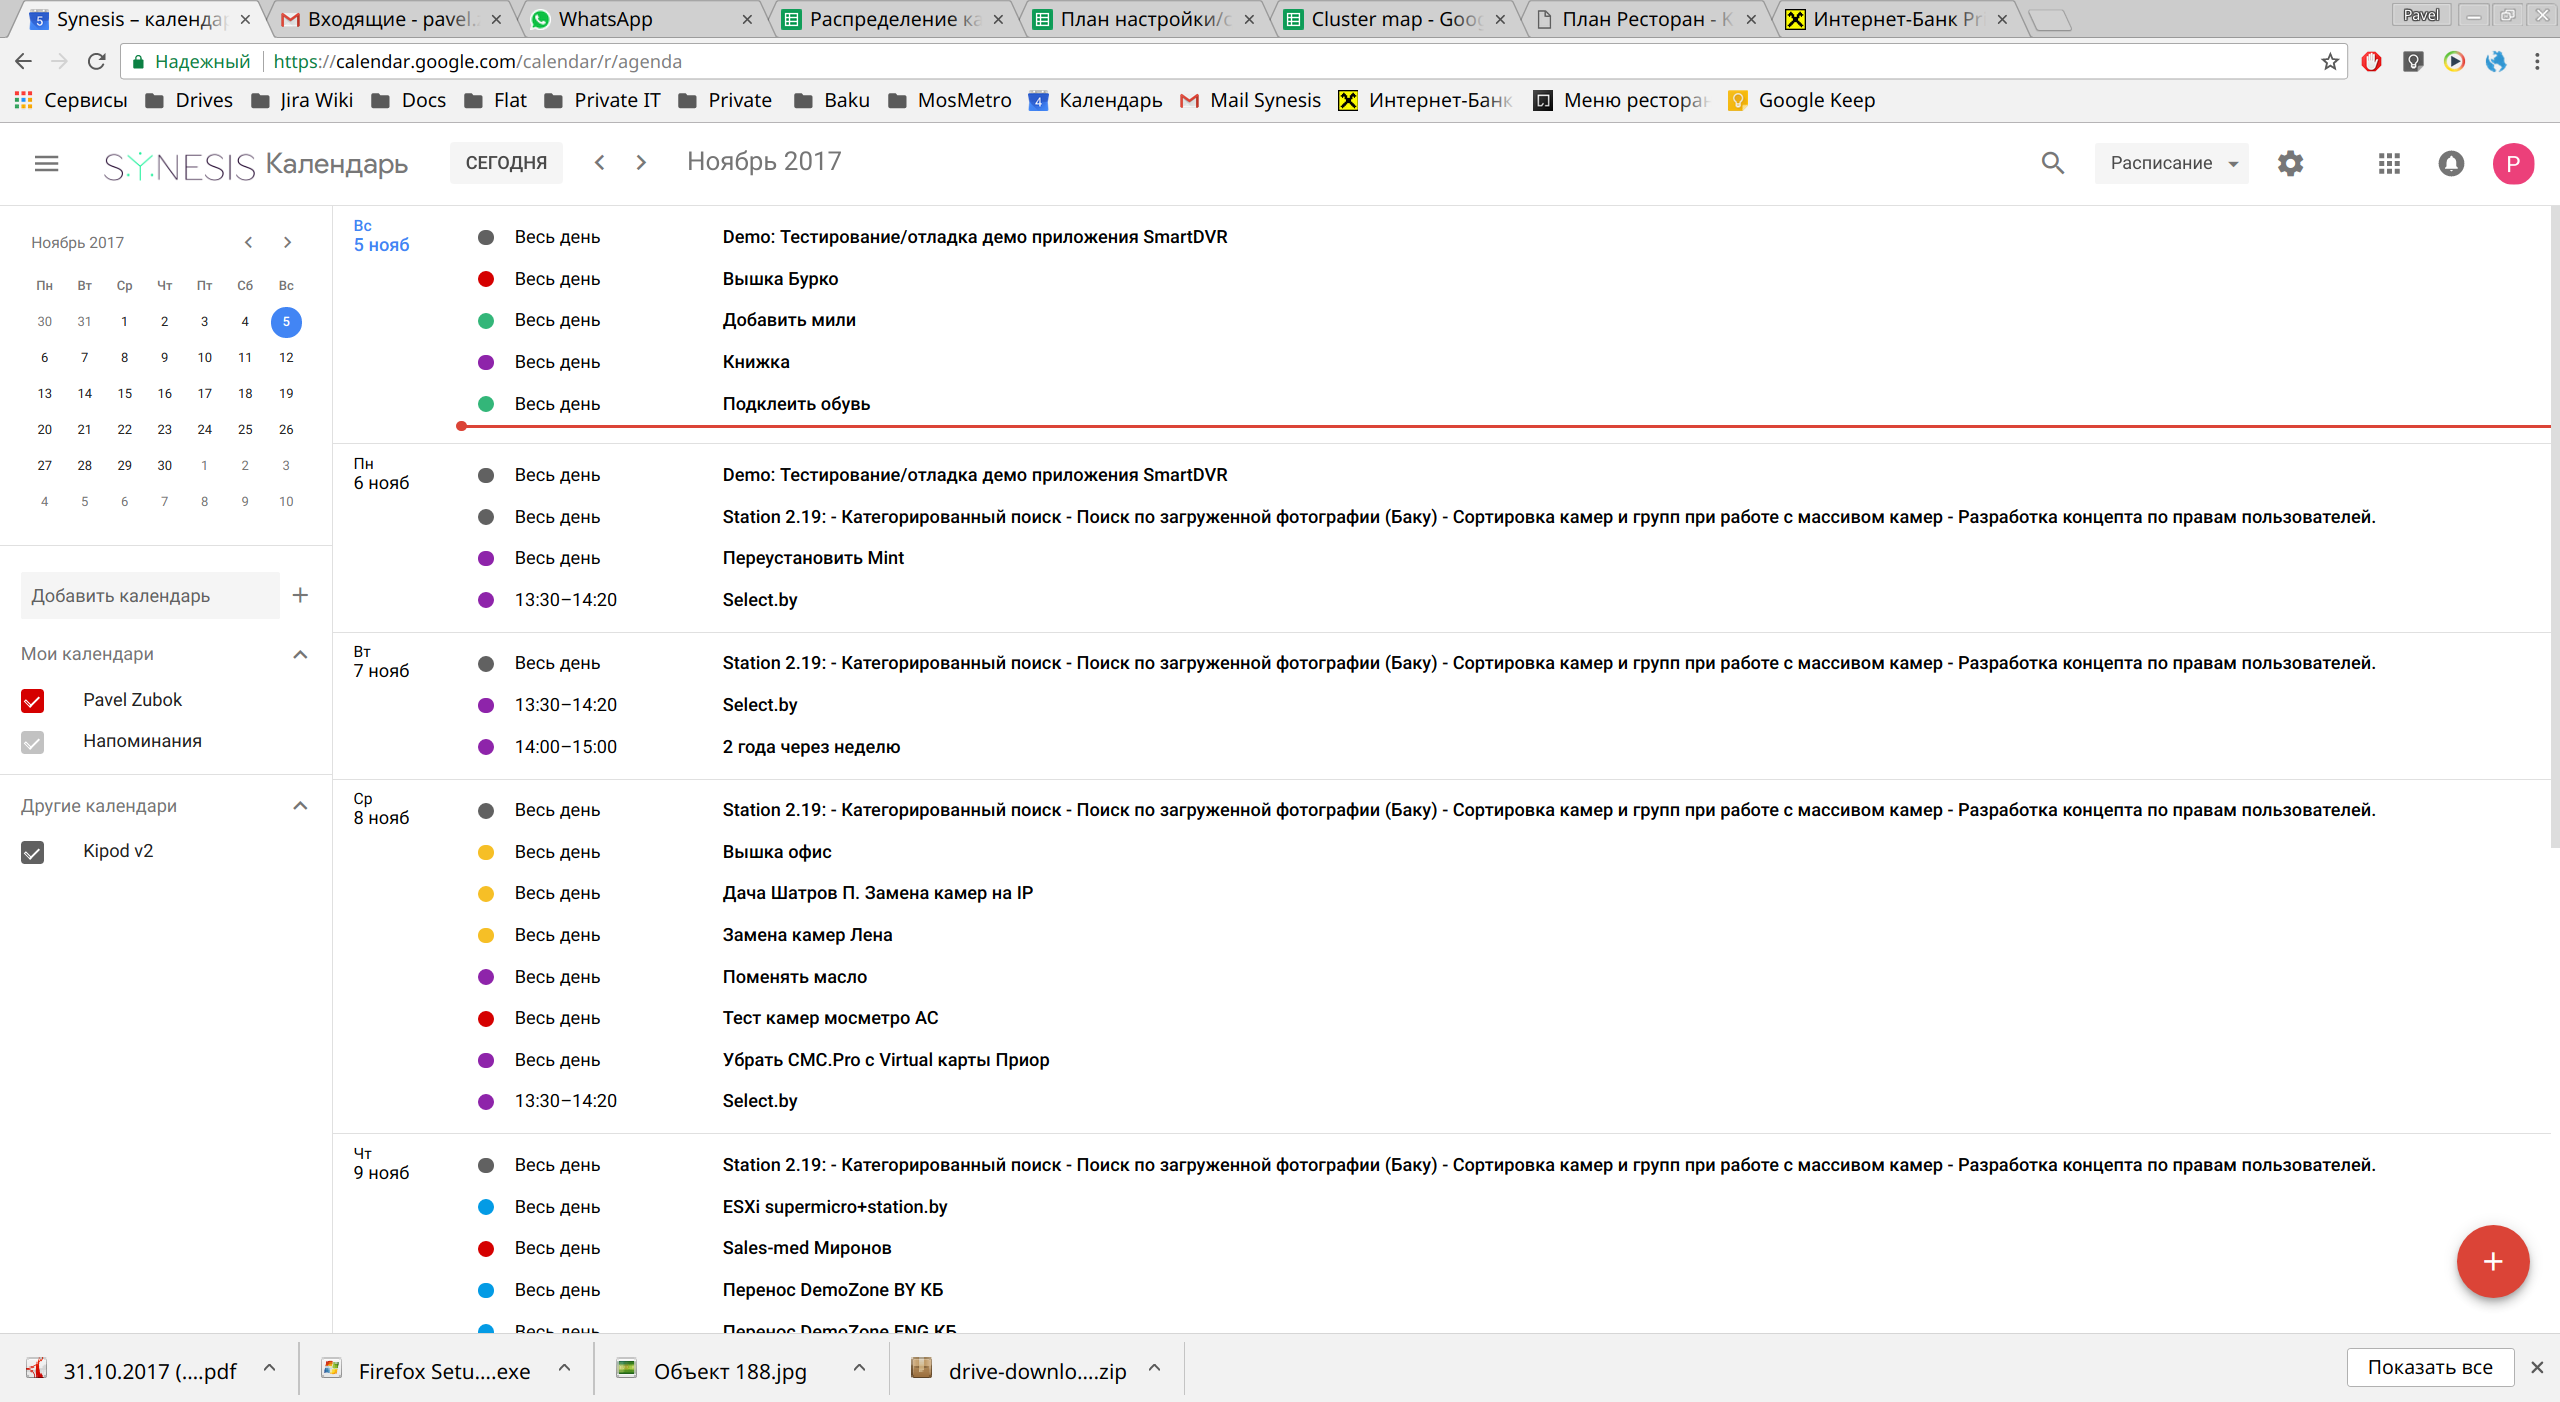Click the Показать все downloads button
Screen dimensions: 2560x1402
tap(2430, 1367)
